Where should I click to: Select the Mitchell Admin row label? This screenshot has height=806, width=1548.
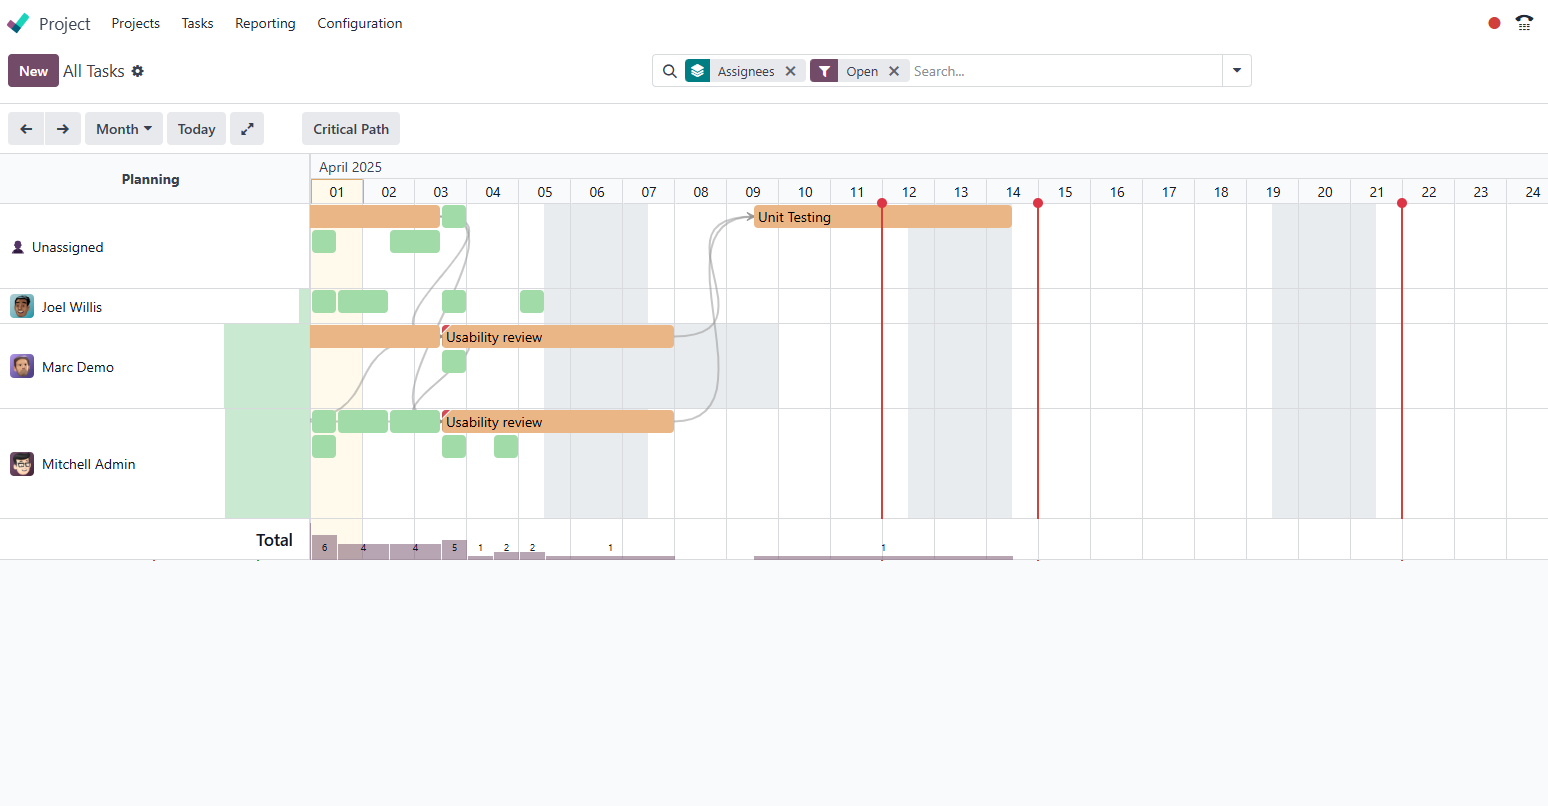point(89,464)
